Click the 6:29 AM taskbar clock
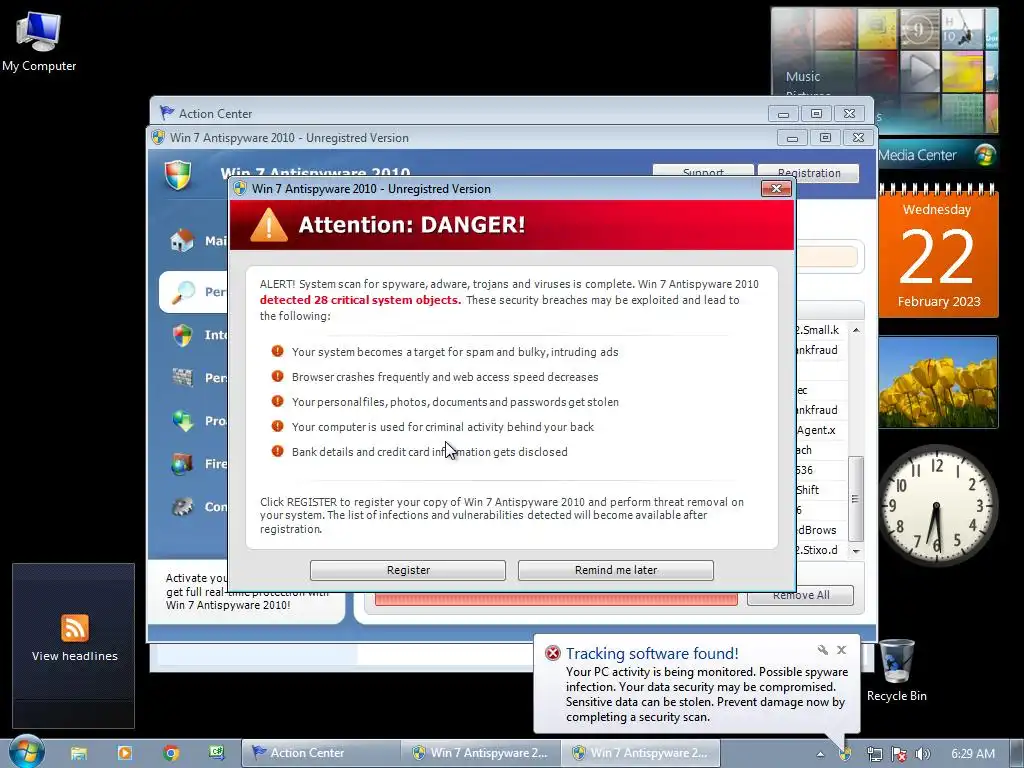1024x768 pixels. pos(972,754)
